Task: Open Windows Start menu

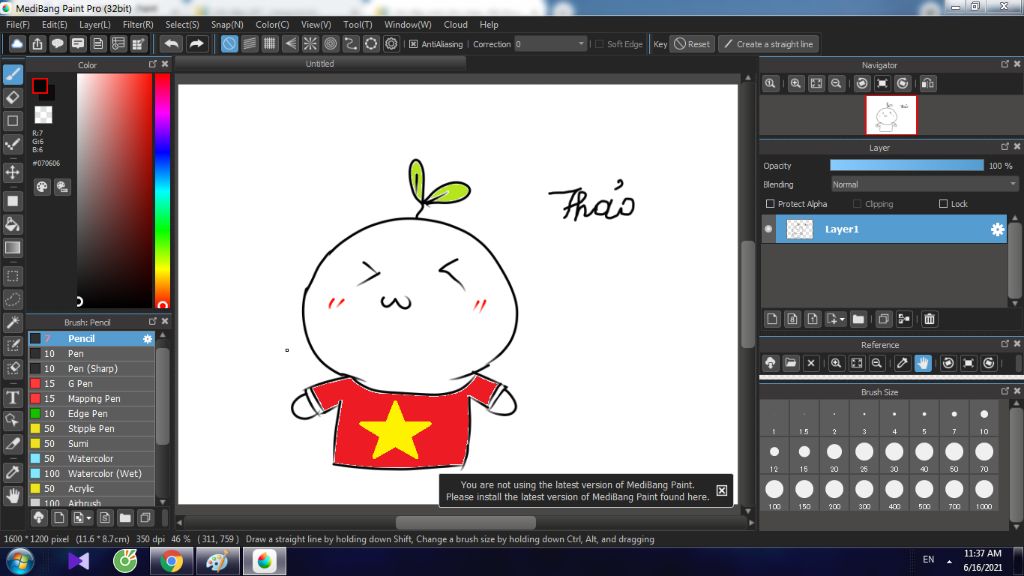Action: tap(20, 562)
